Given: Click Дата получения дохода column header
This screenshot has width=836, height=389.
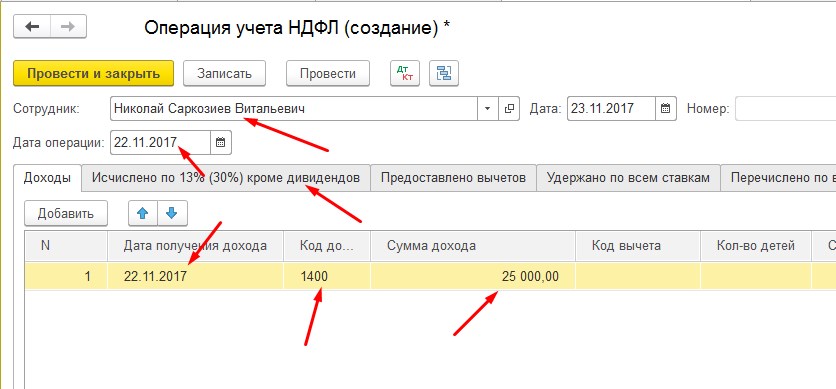Looking at the screenshot, I should tap(196, 246).
